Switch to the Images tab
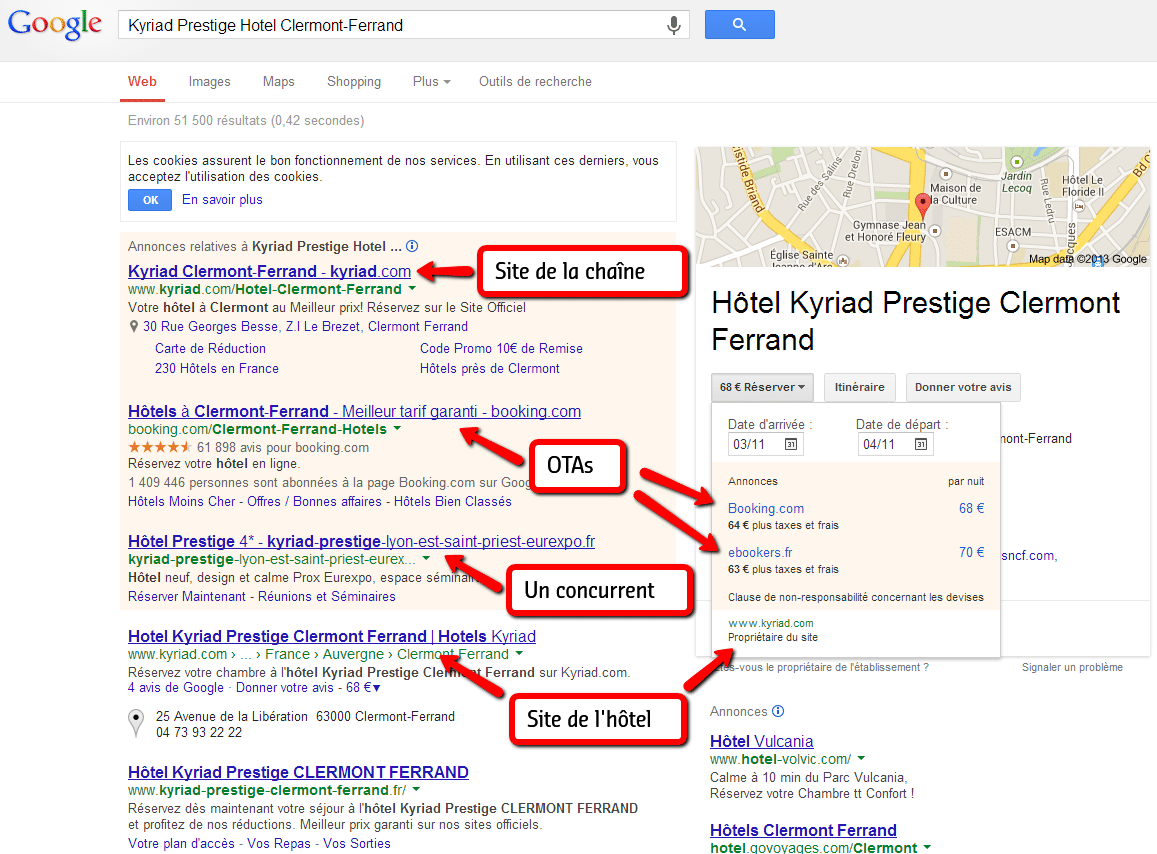The width and height of the screenshot is (1157, 854). point(210,82)
